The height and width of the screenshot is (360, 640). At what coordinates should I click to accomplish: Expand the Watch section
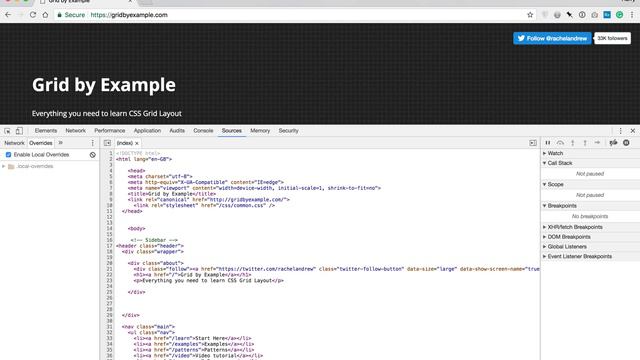point(544,153)
